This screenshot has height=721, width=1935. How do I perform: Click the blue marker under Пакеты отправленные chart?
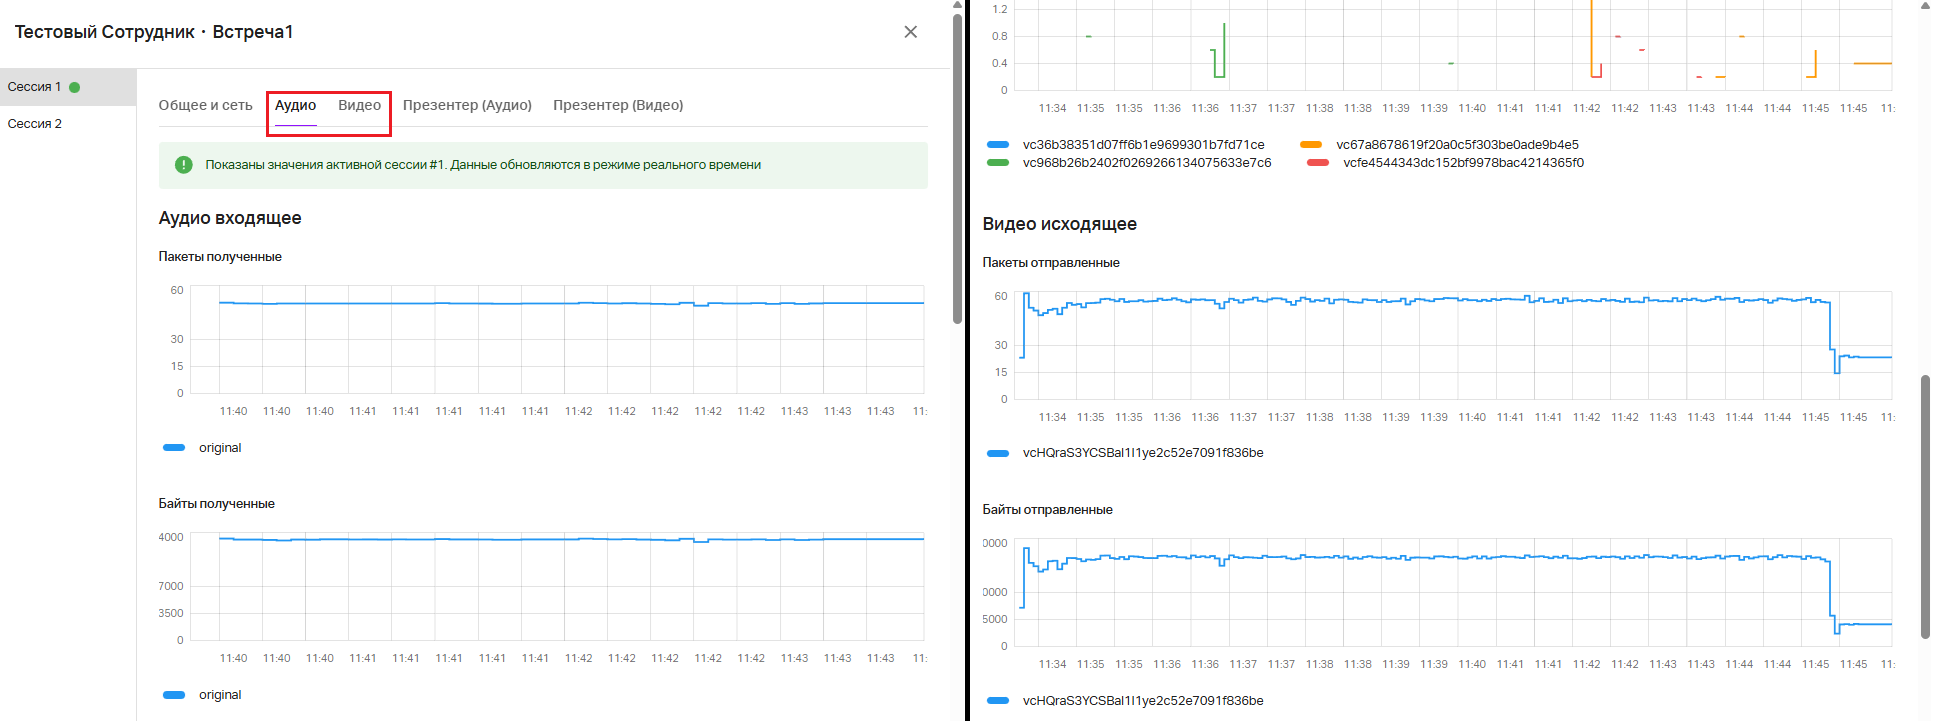pos(997,453)
